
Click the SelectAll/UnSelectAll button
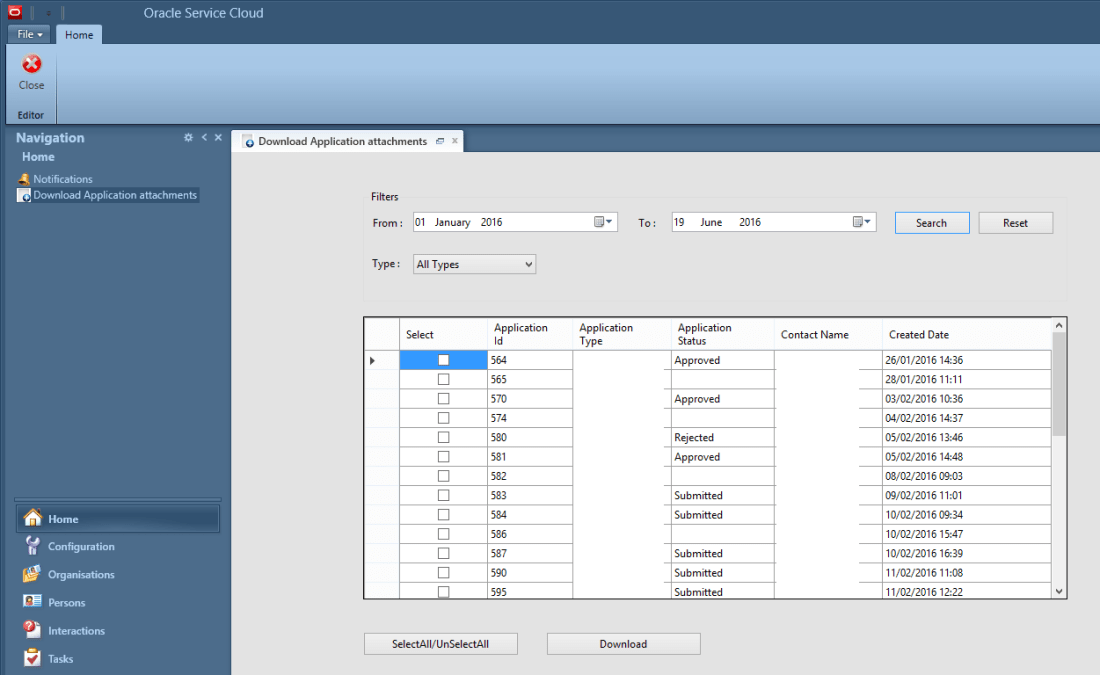pyautogui.click(x=440, y=643)
